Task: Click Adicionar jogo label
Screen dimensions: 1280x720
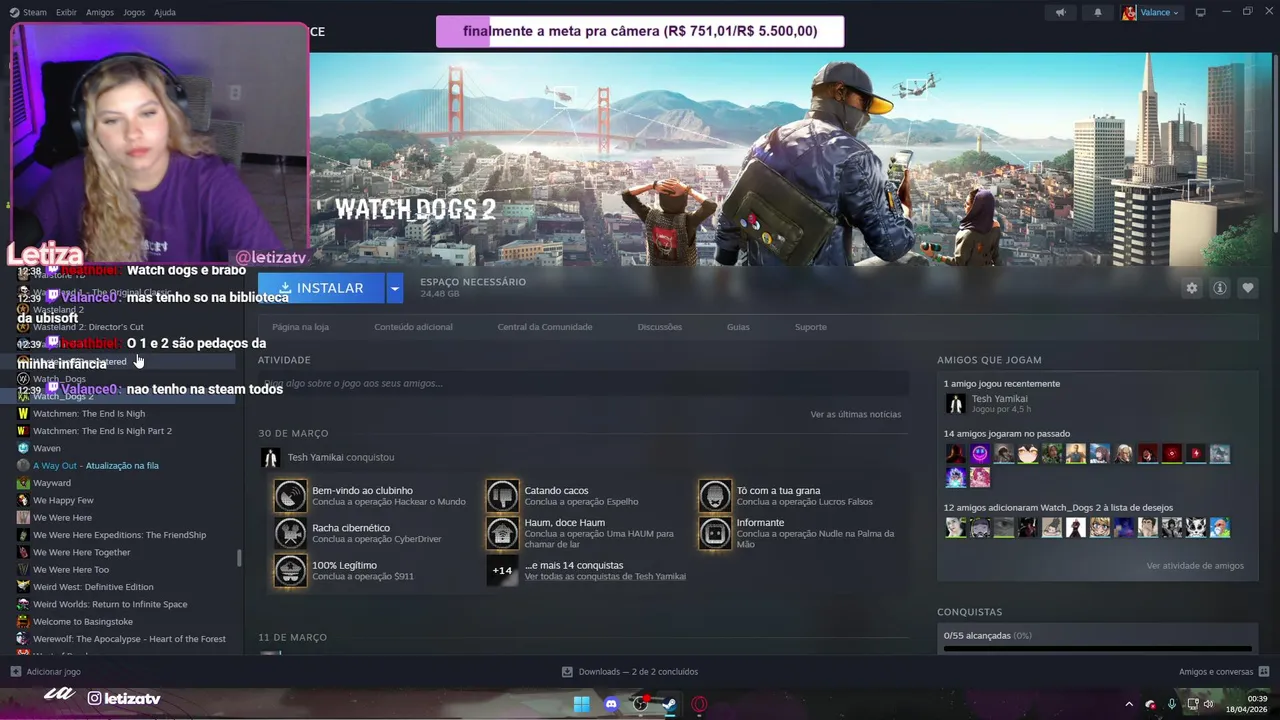Action: [54, 671]
